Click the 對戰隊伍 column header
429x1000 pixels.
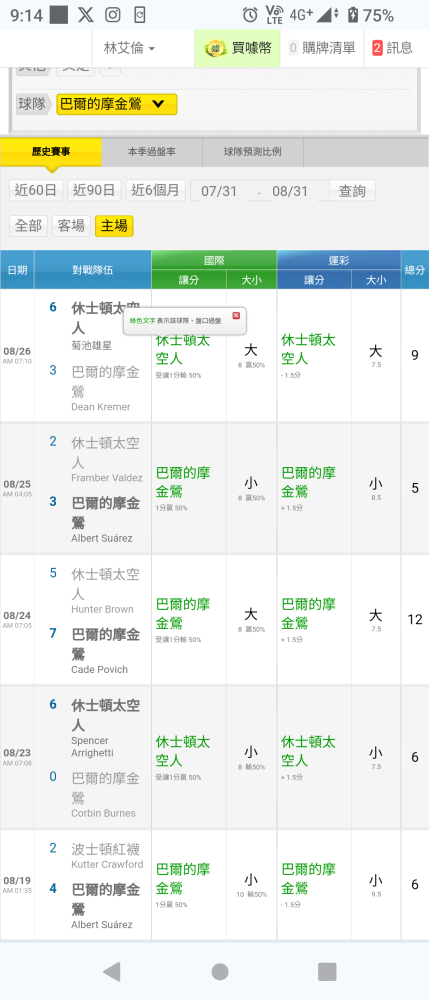tap(93, 270)
